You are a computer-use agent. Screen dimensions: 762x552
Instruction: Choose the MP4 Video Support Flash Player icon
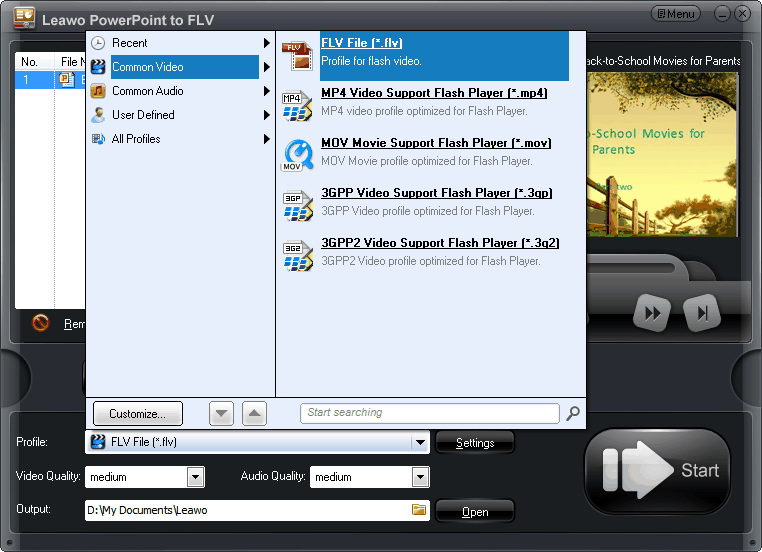tap(297, 105)
